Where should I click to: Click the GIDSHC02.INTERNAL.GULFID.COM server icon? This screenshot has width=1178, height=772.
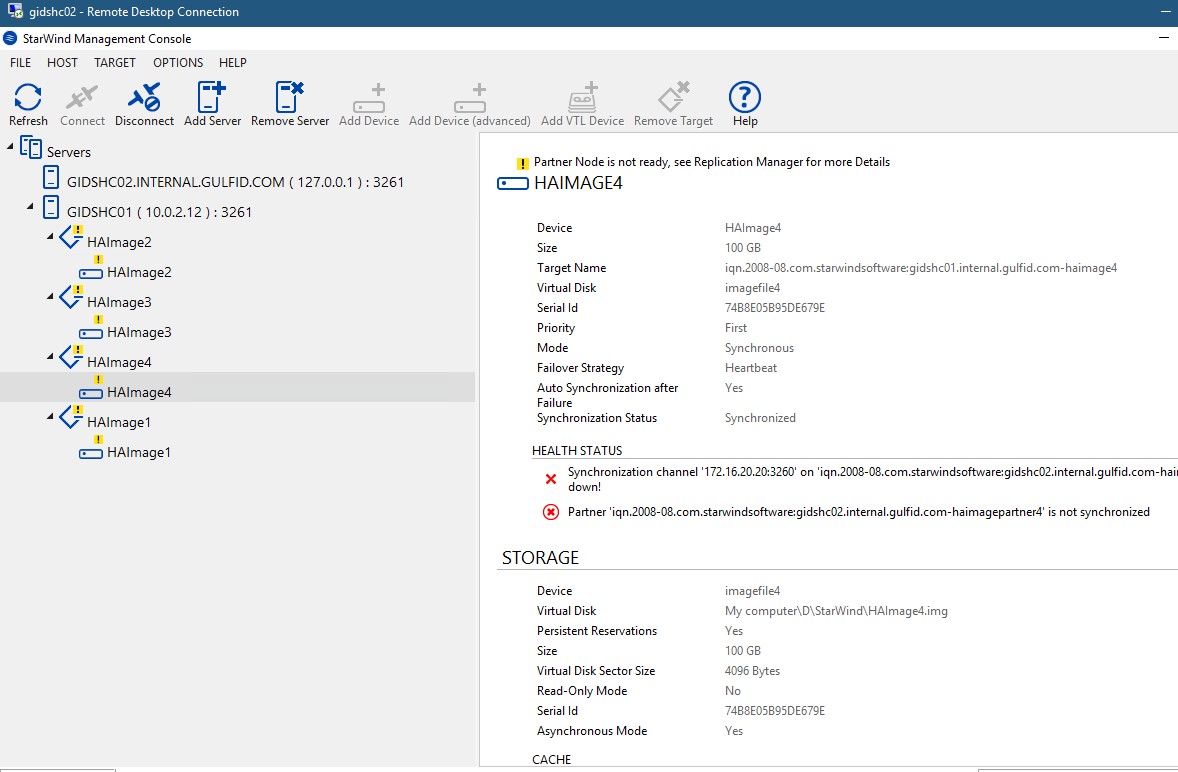click(51, 177)
